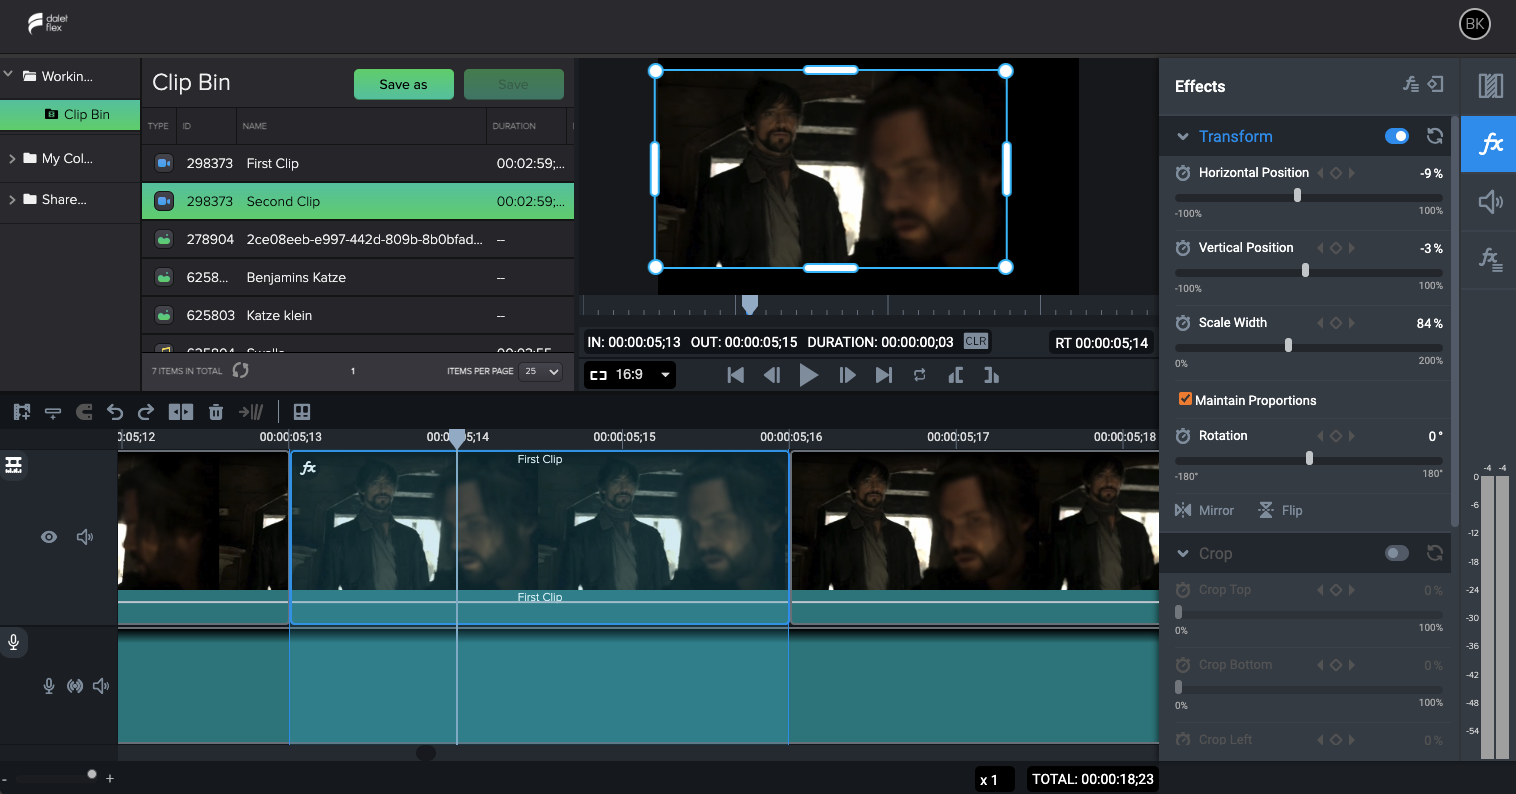The height and width of the screenshot is (794, 1516).
Task: Click the Flip button
Action: [1281, 510]
